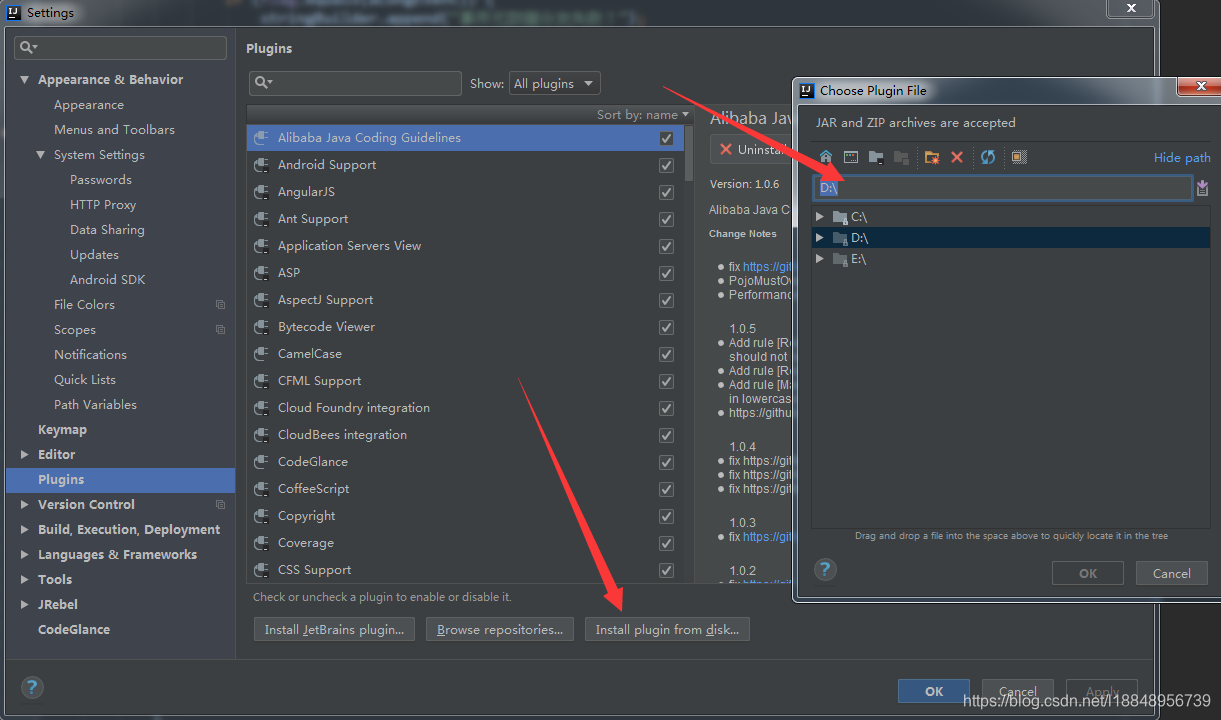Click the plugin icon beside CoffeeScript
The image size is (1221, 720).
[x=261, y=489]
